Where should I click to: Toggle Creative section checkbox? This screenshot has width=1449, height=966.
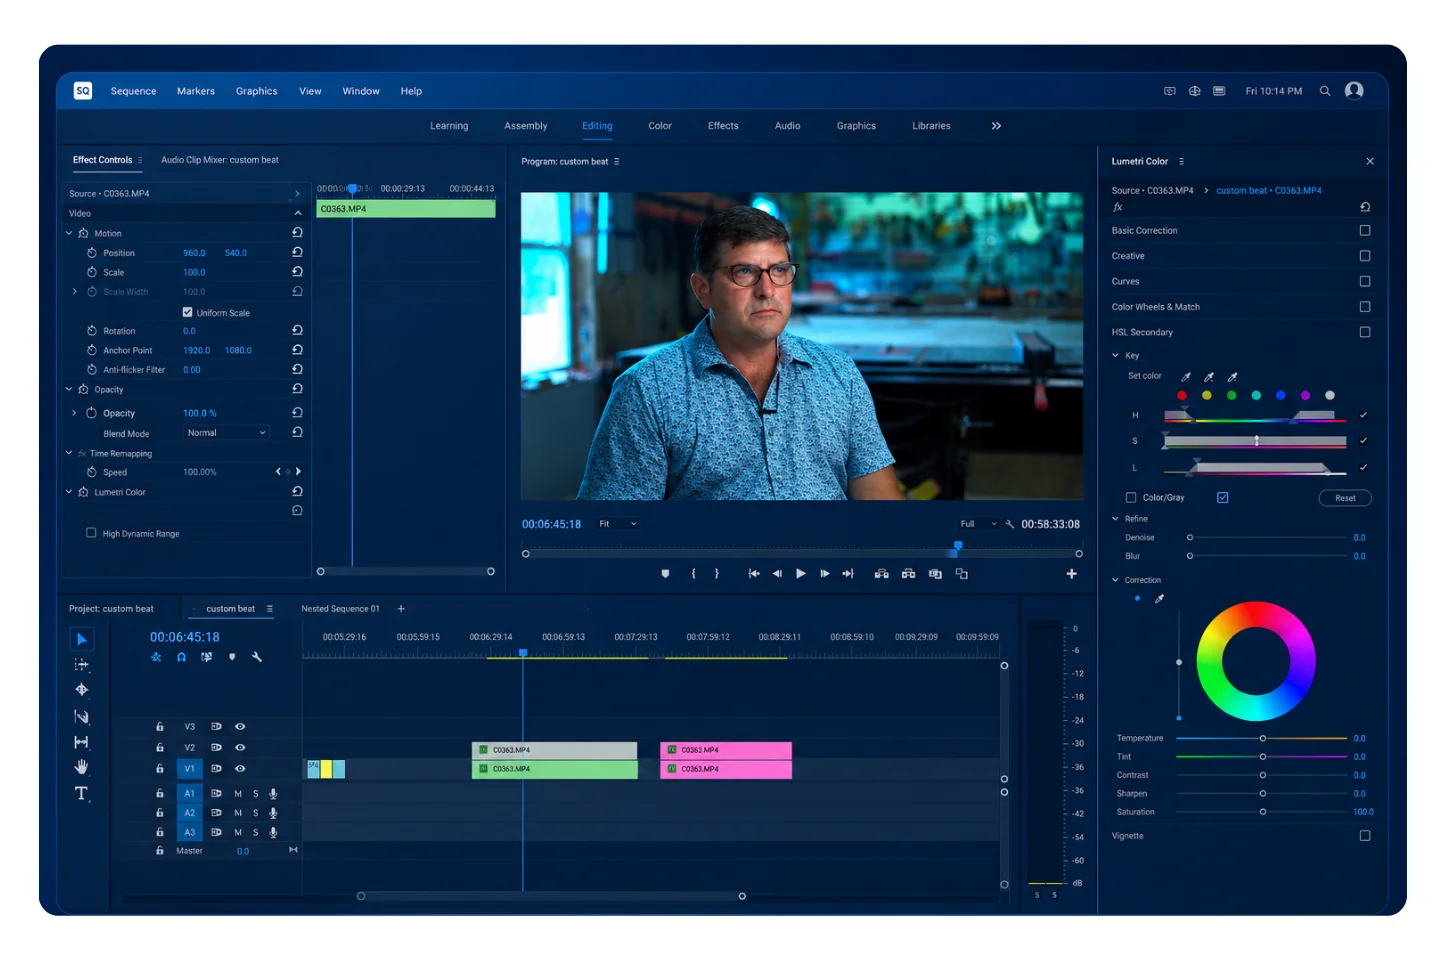[x=1365, y=256]
